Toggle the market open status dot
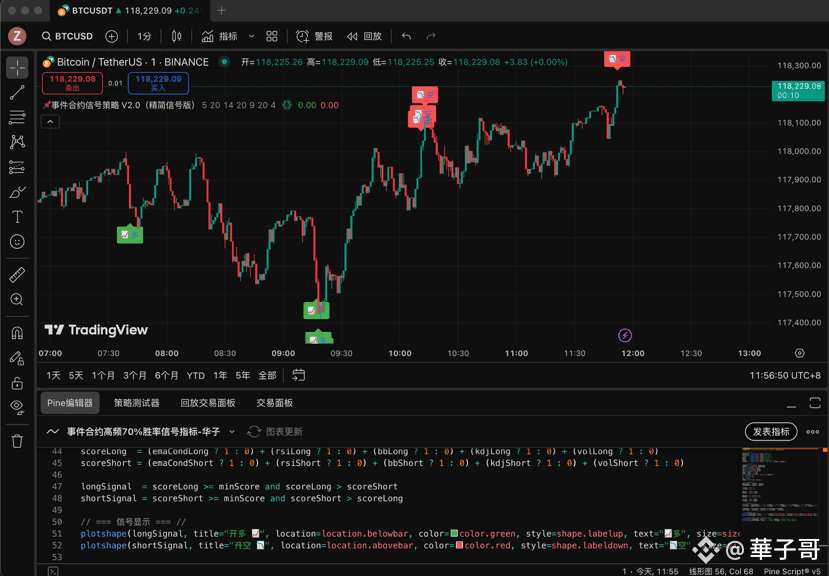The height and width of the screenshot is (576, 829). coord(225,62)
